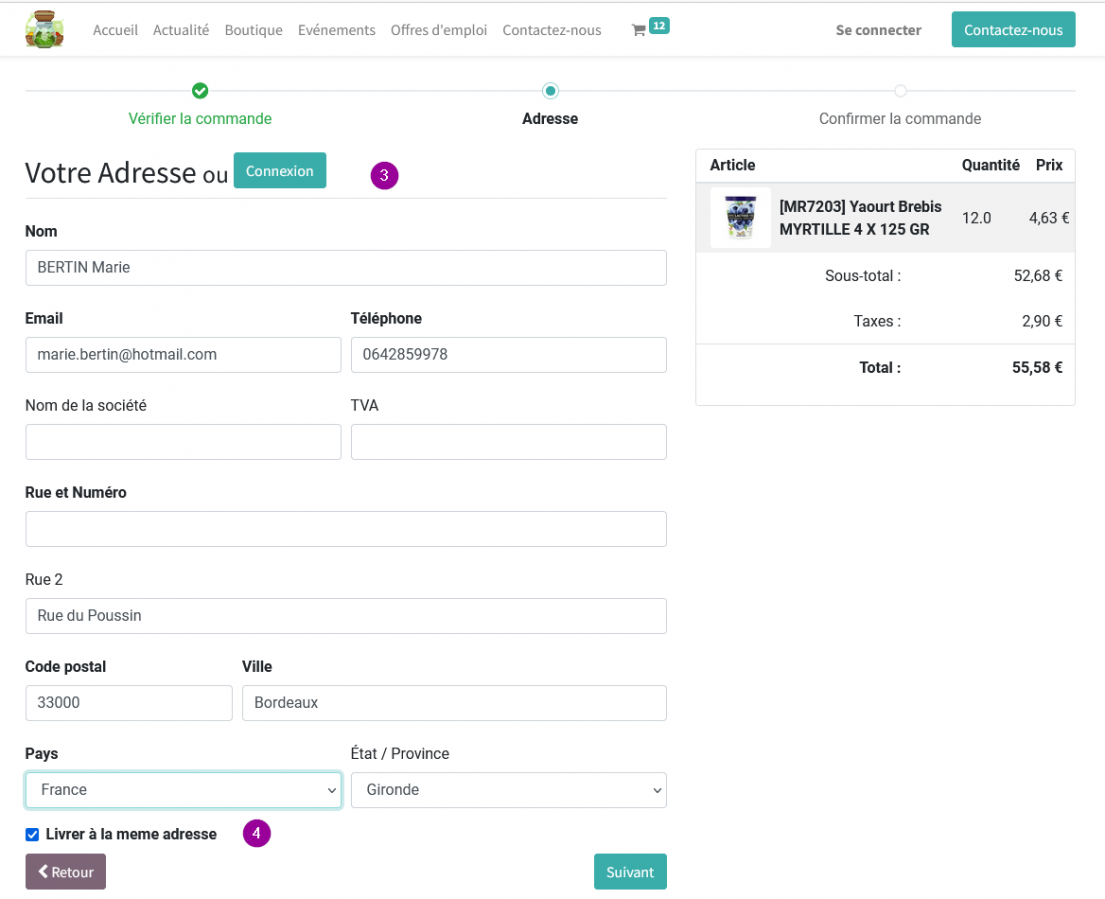The width and height of the screenshot is (1105, 899).
Task: Open Contactez-nous in the navigation menu
Action: 552,30
